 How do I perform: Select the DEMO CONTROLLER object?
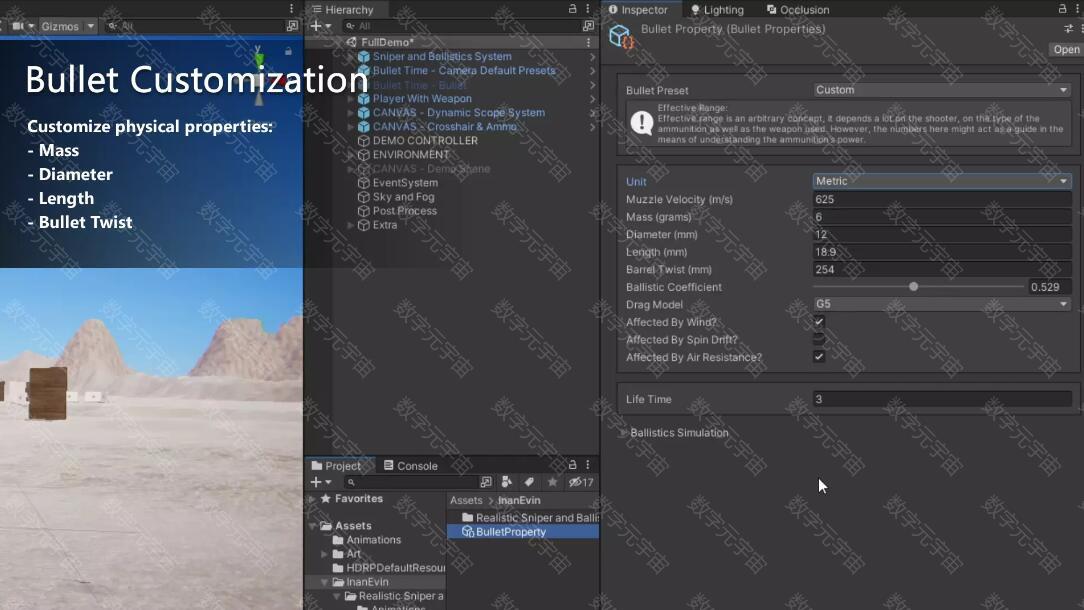425,140
